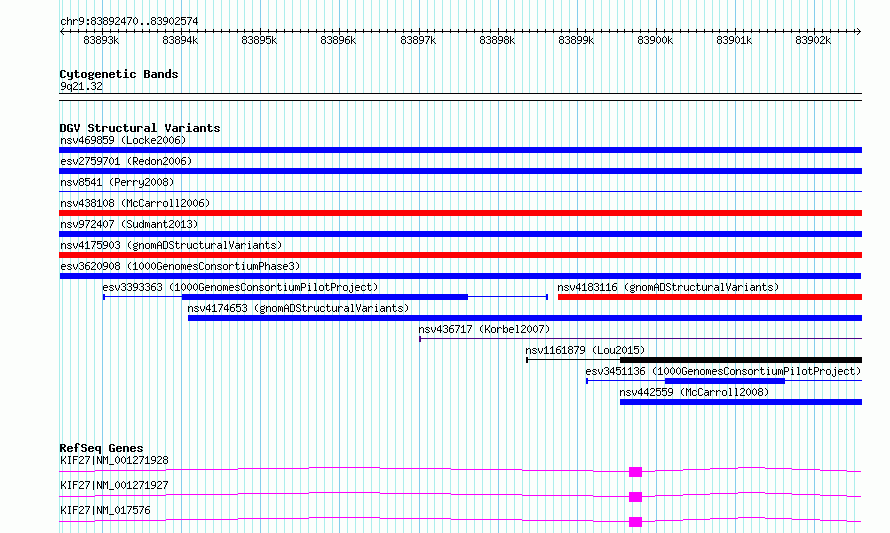Select the esv2759701 (Redon2006) variant bar
This screenshot has height=533, width=890.
pos(460,171)
